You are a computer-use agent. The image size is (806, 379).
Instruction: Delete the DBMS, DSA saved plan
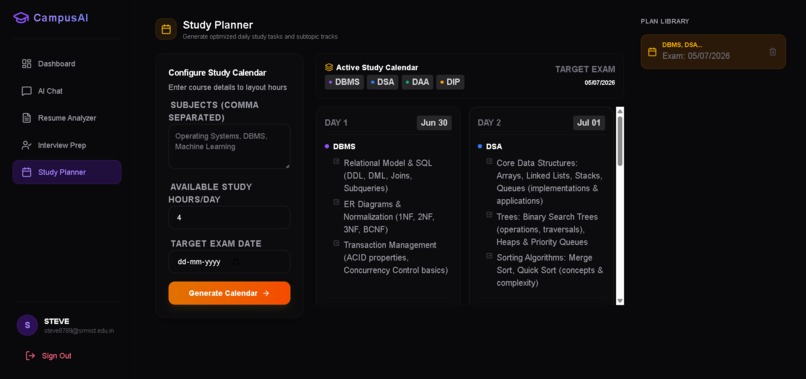tap(773, 52)
